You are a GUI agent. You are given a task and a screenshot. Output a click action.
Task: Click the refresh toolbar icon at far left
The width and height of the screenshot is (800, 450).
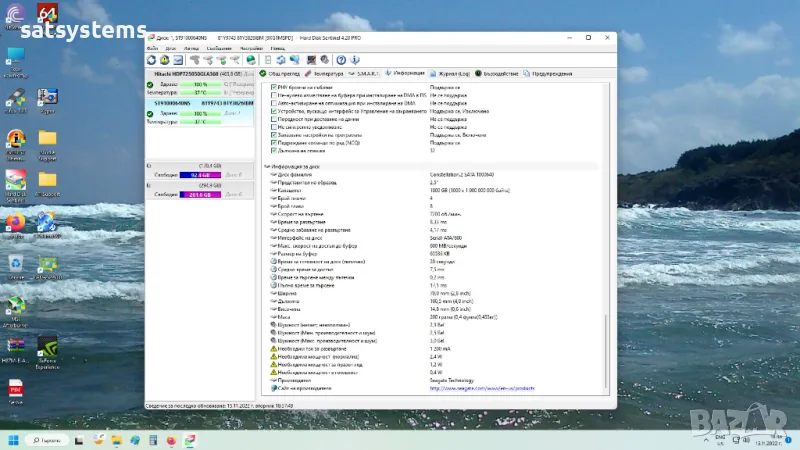click(151, 59)
